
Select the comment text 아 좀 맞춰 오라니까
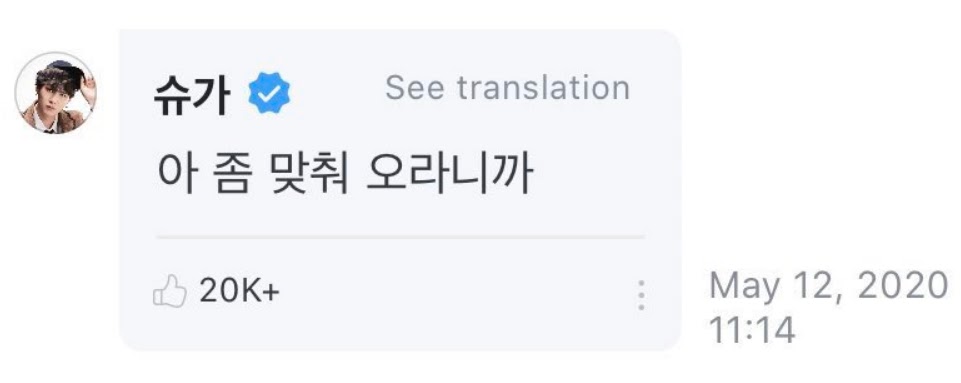tap(346, 175)
